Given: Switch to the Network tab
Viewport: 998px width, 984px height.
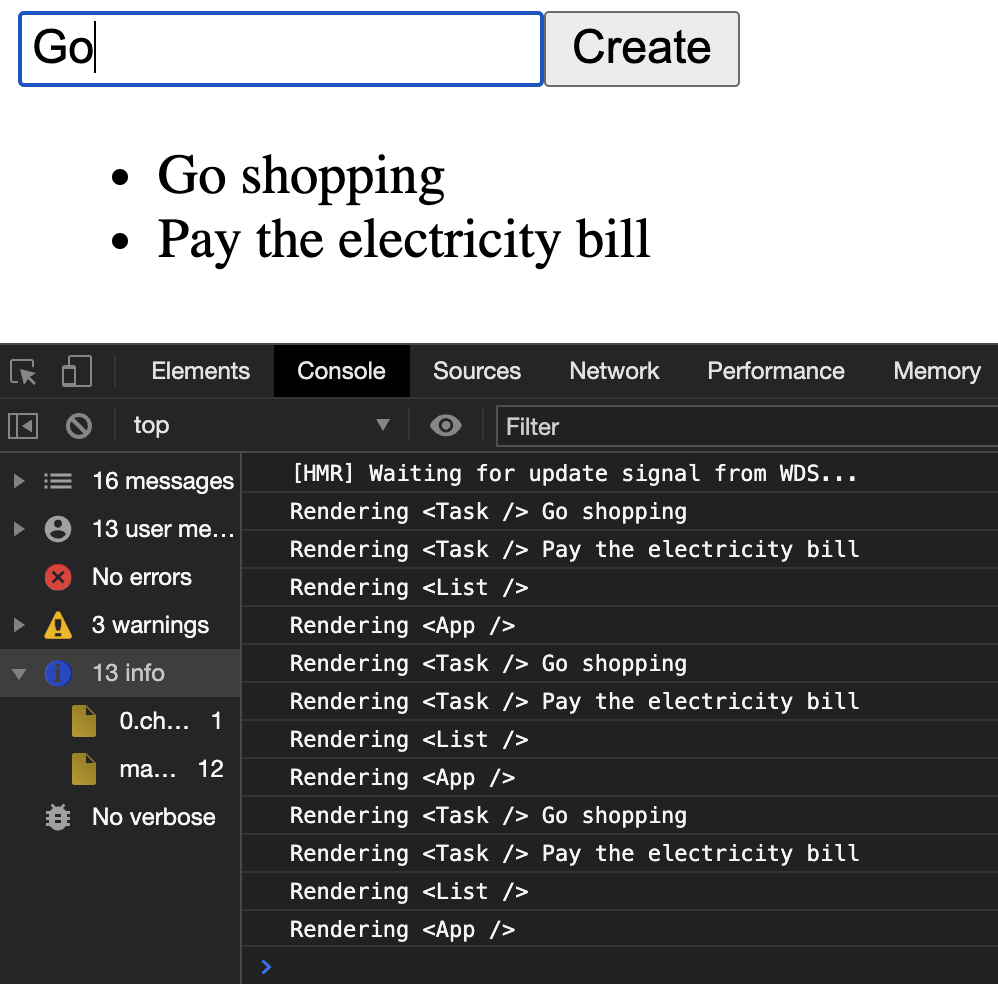Looking at the screenshot, I should (614, 371).
